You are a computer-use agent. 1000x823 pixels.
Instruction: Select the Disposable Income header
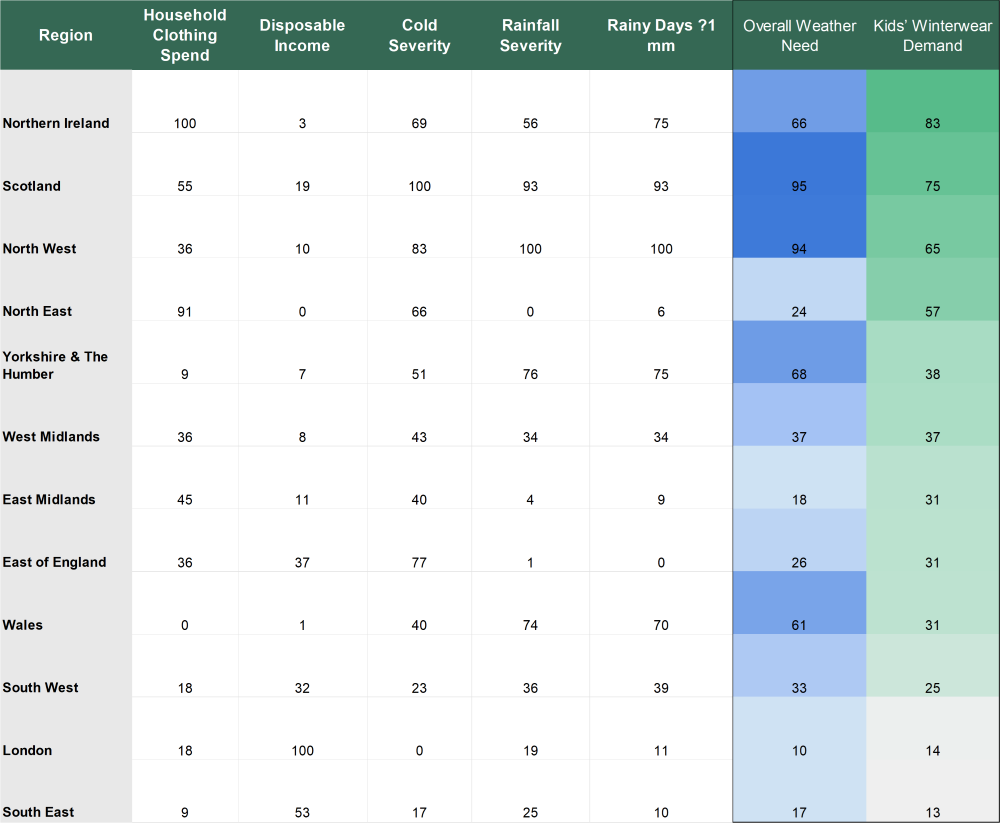[x=302, y=35]
